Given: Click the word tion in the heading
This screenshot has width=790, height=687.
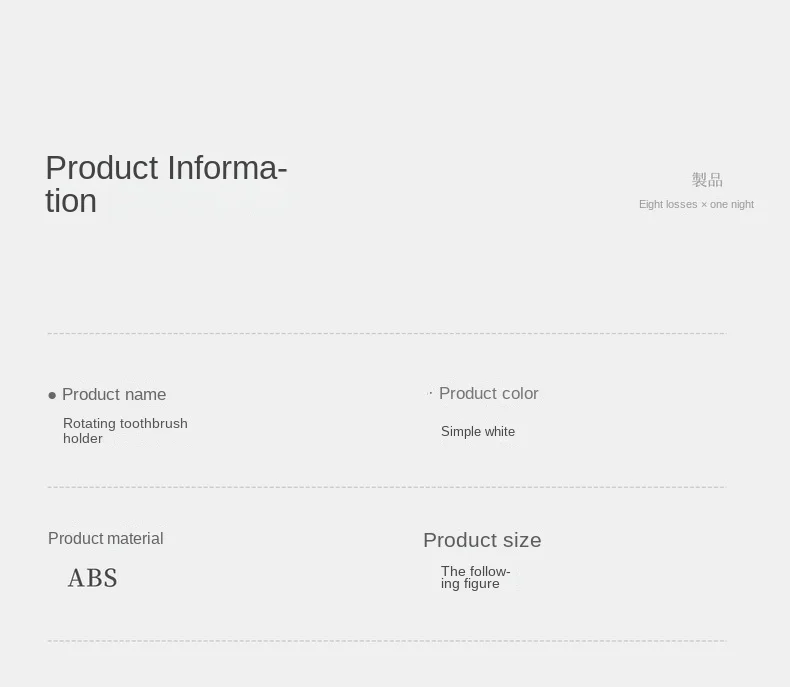Looking at the screenshot, I should click(x=71, y=201).
